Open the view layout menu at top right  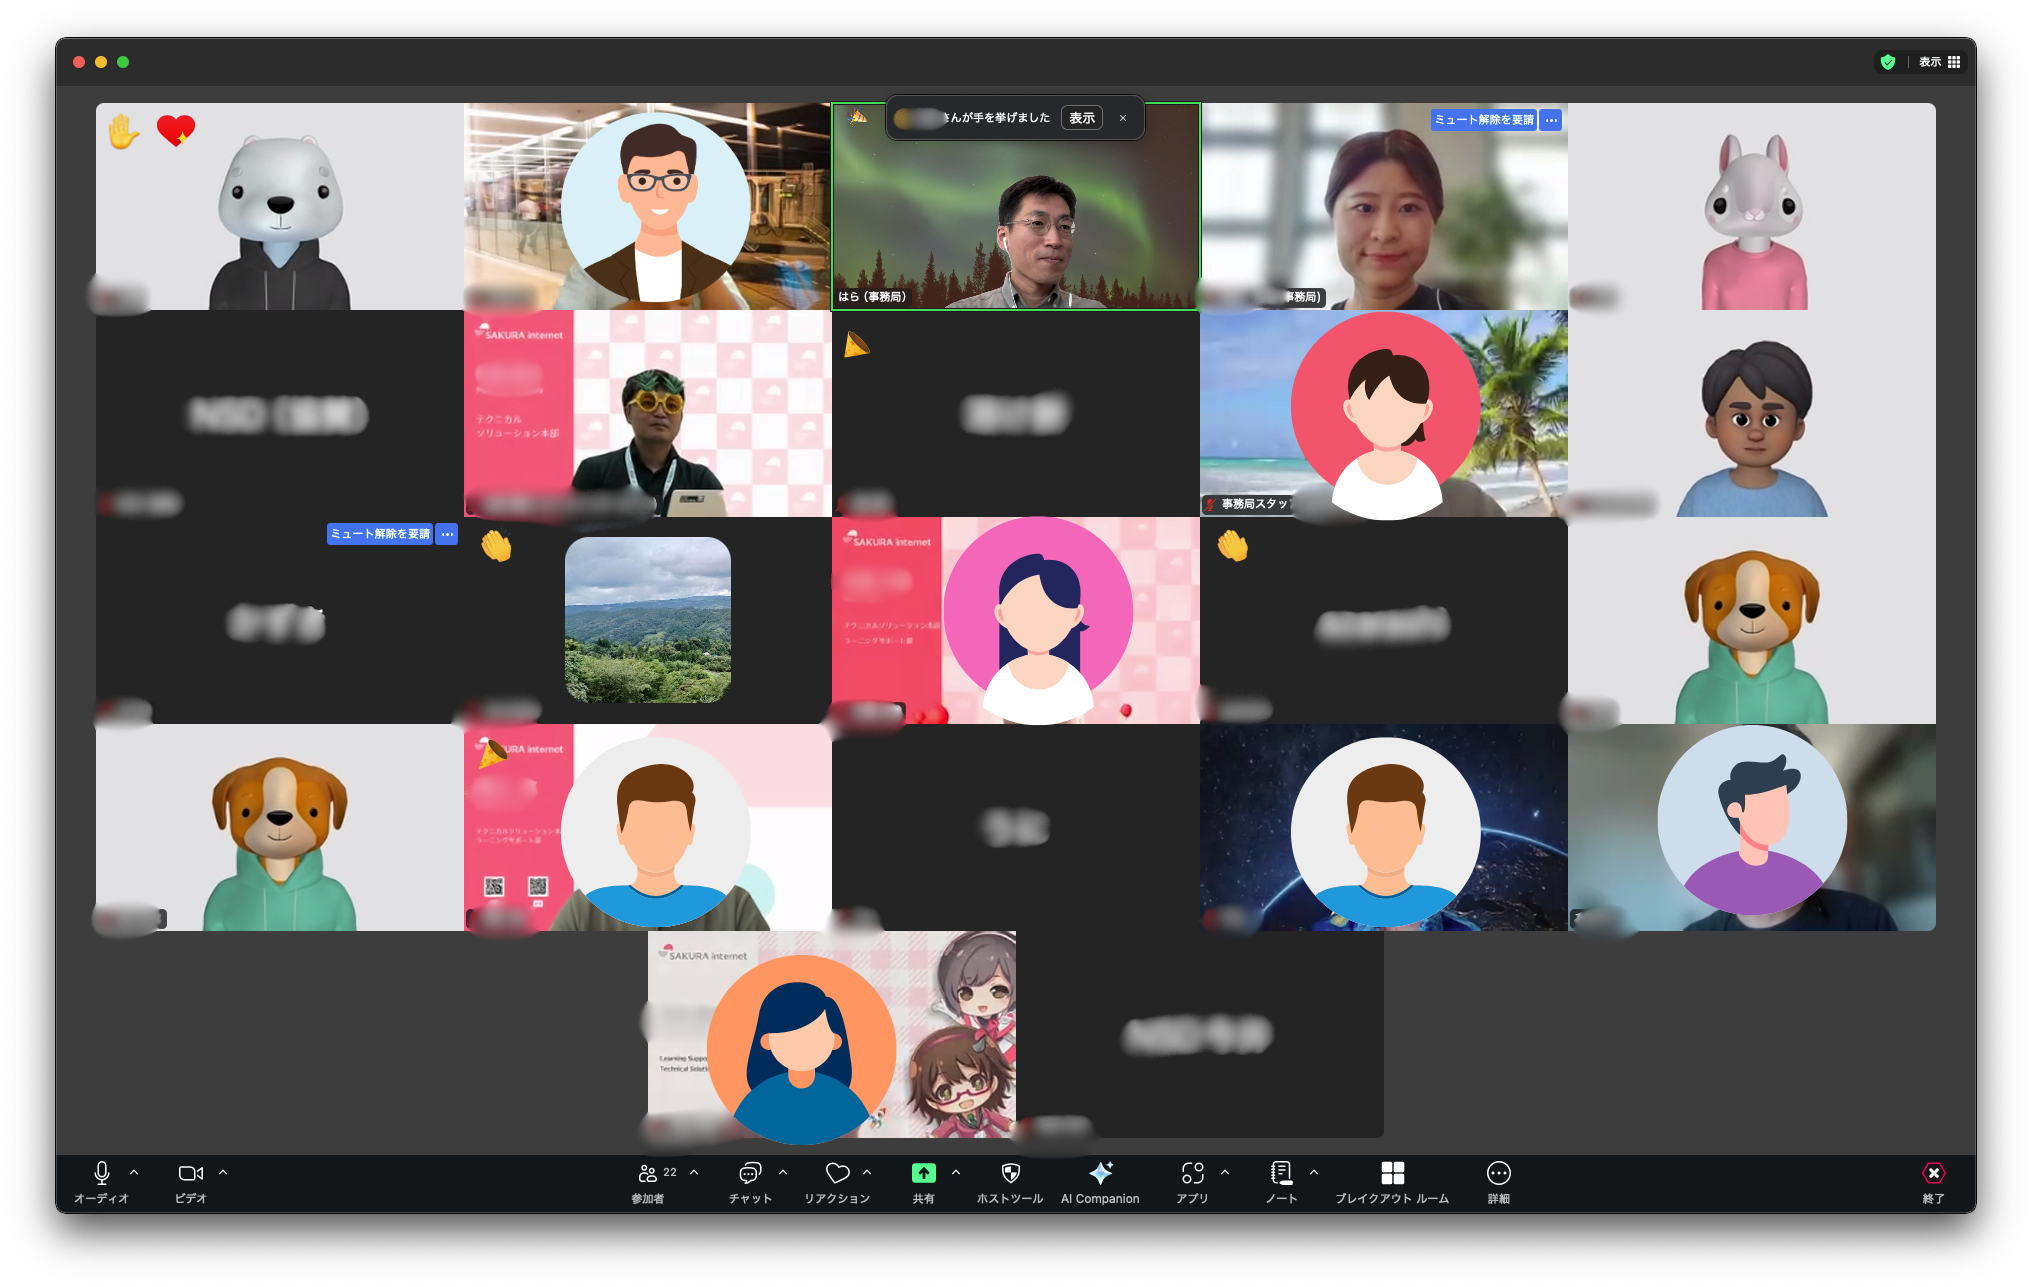click(1940, 62)
